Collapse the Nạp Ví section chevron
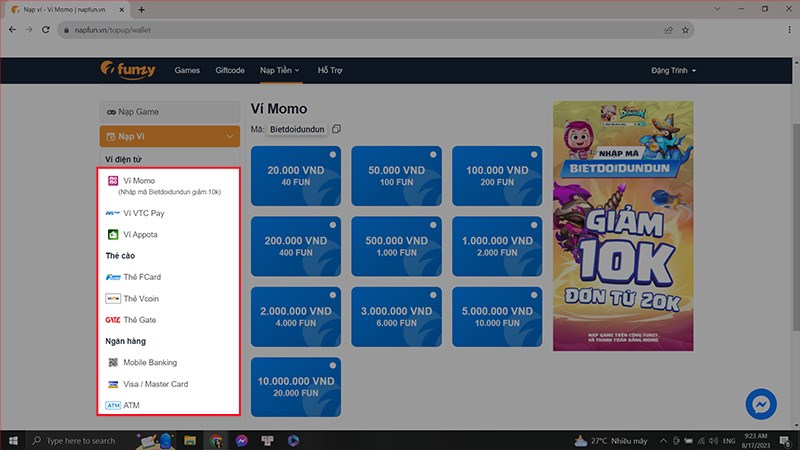The image size is (800, 450). [230, 137]
